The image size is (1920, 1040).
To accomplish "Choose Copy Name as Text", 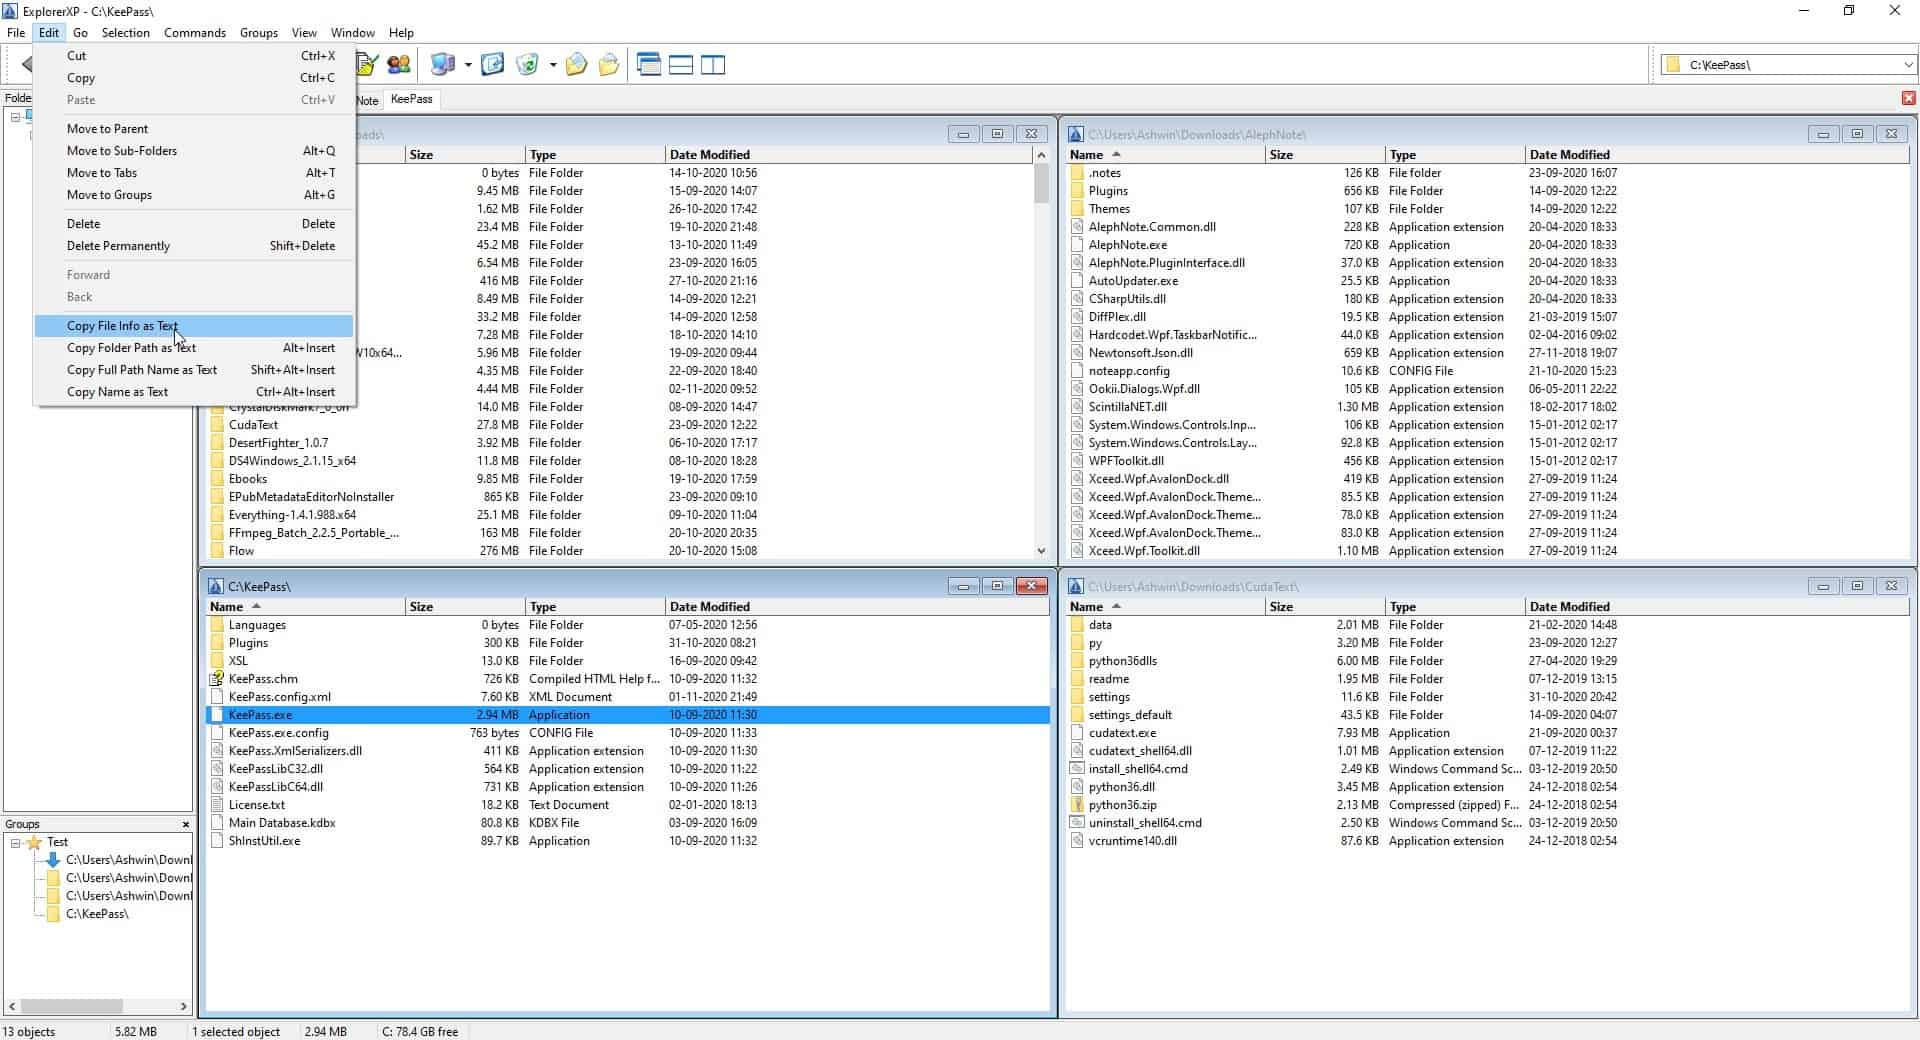I will (194, 392).
